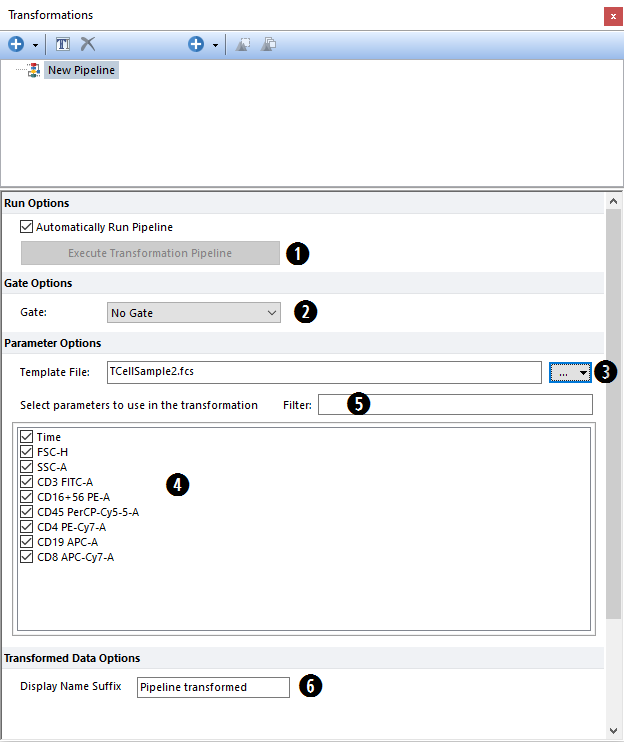Click the add pipeline plus icon
This screenshot has height=742, width=624.
point(16,44)
